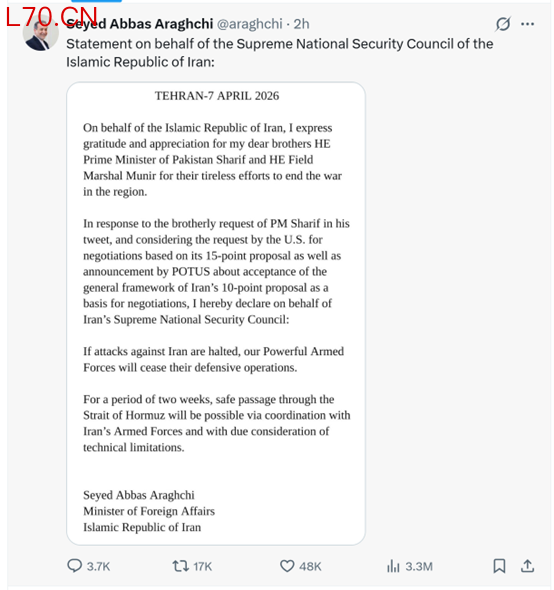This screenshot has height=590, width=554.
Task: Open the post via the 2h timestamp
Action: (301, 24)
